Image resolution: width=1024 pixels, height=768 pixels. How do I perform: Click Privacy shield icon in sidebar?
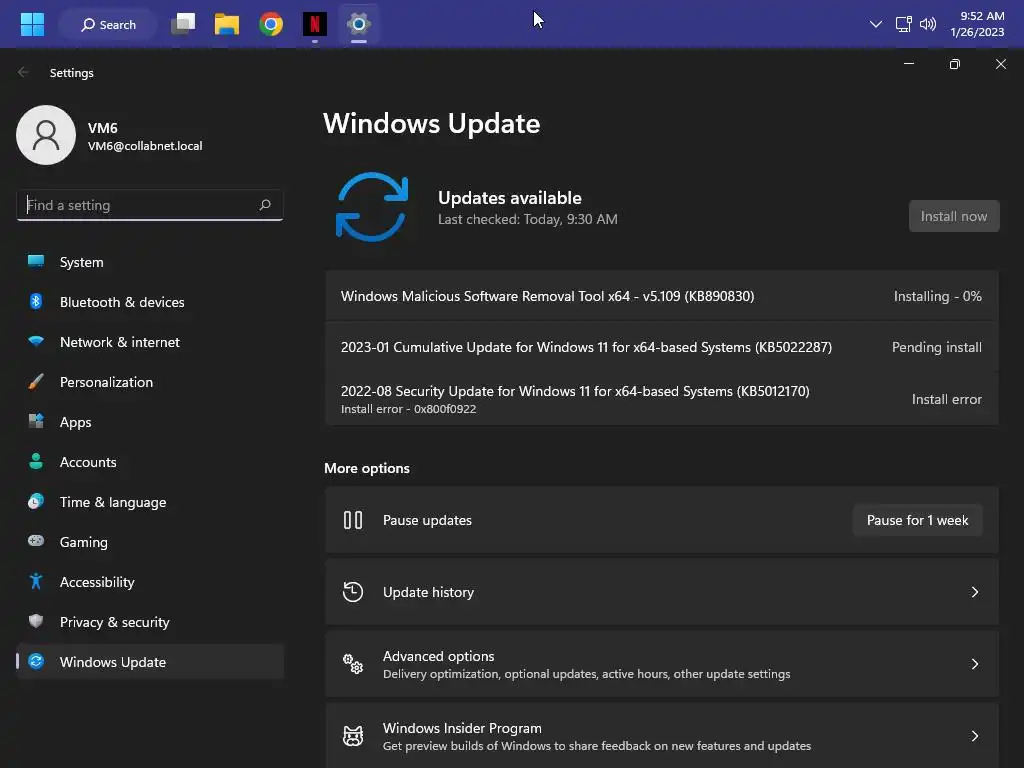point(36,621)
